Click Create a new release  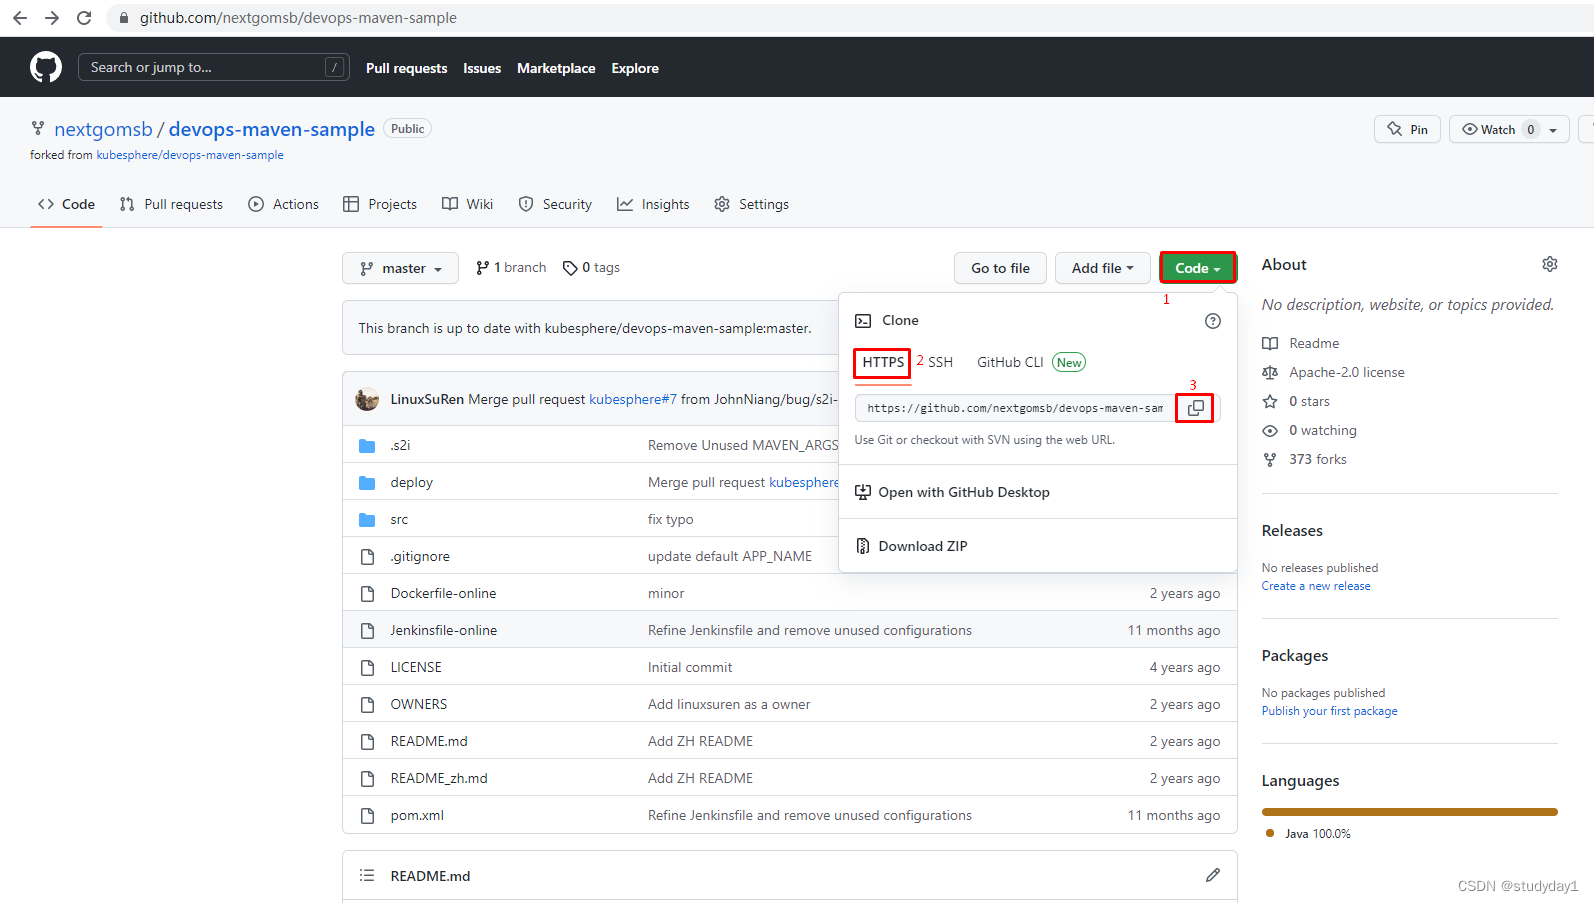coord(1316,586)
